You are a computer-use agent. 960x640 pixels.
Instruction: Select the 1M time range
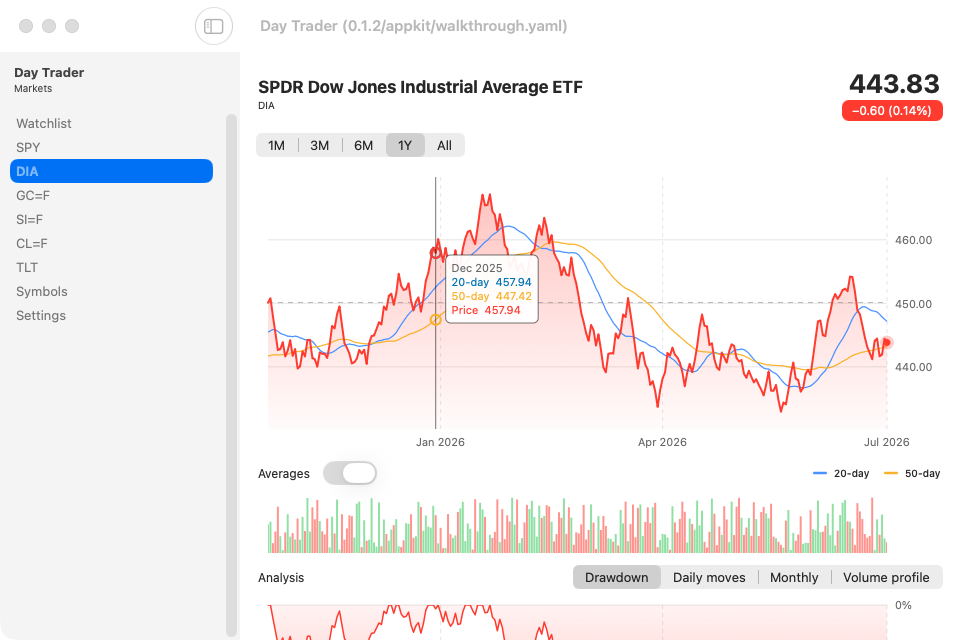click(x=276, y=146)
